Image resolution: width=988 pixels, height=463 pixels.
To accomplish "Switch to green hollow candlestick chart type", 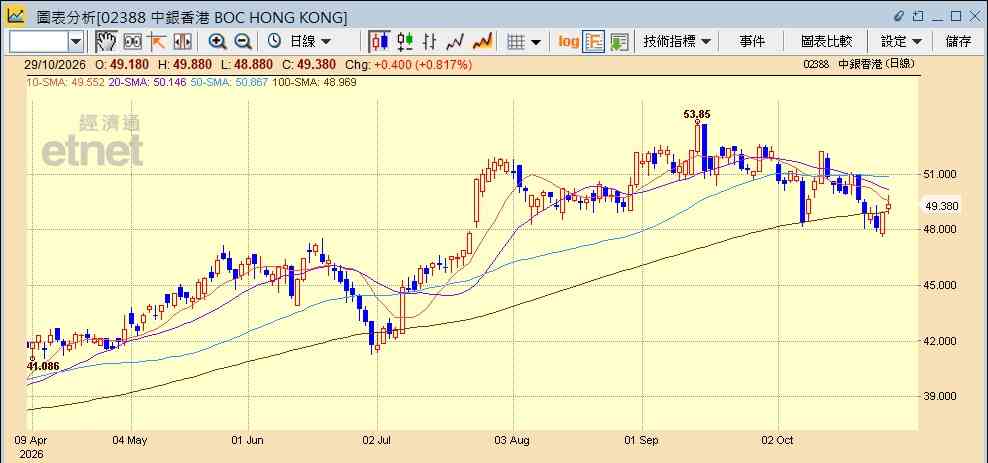I will (x=405, y=42).
